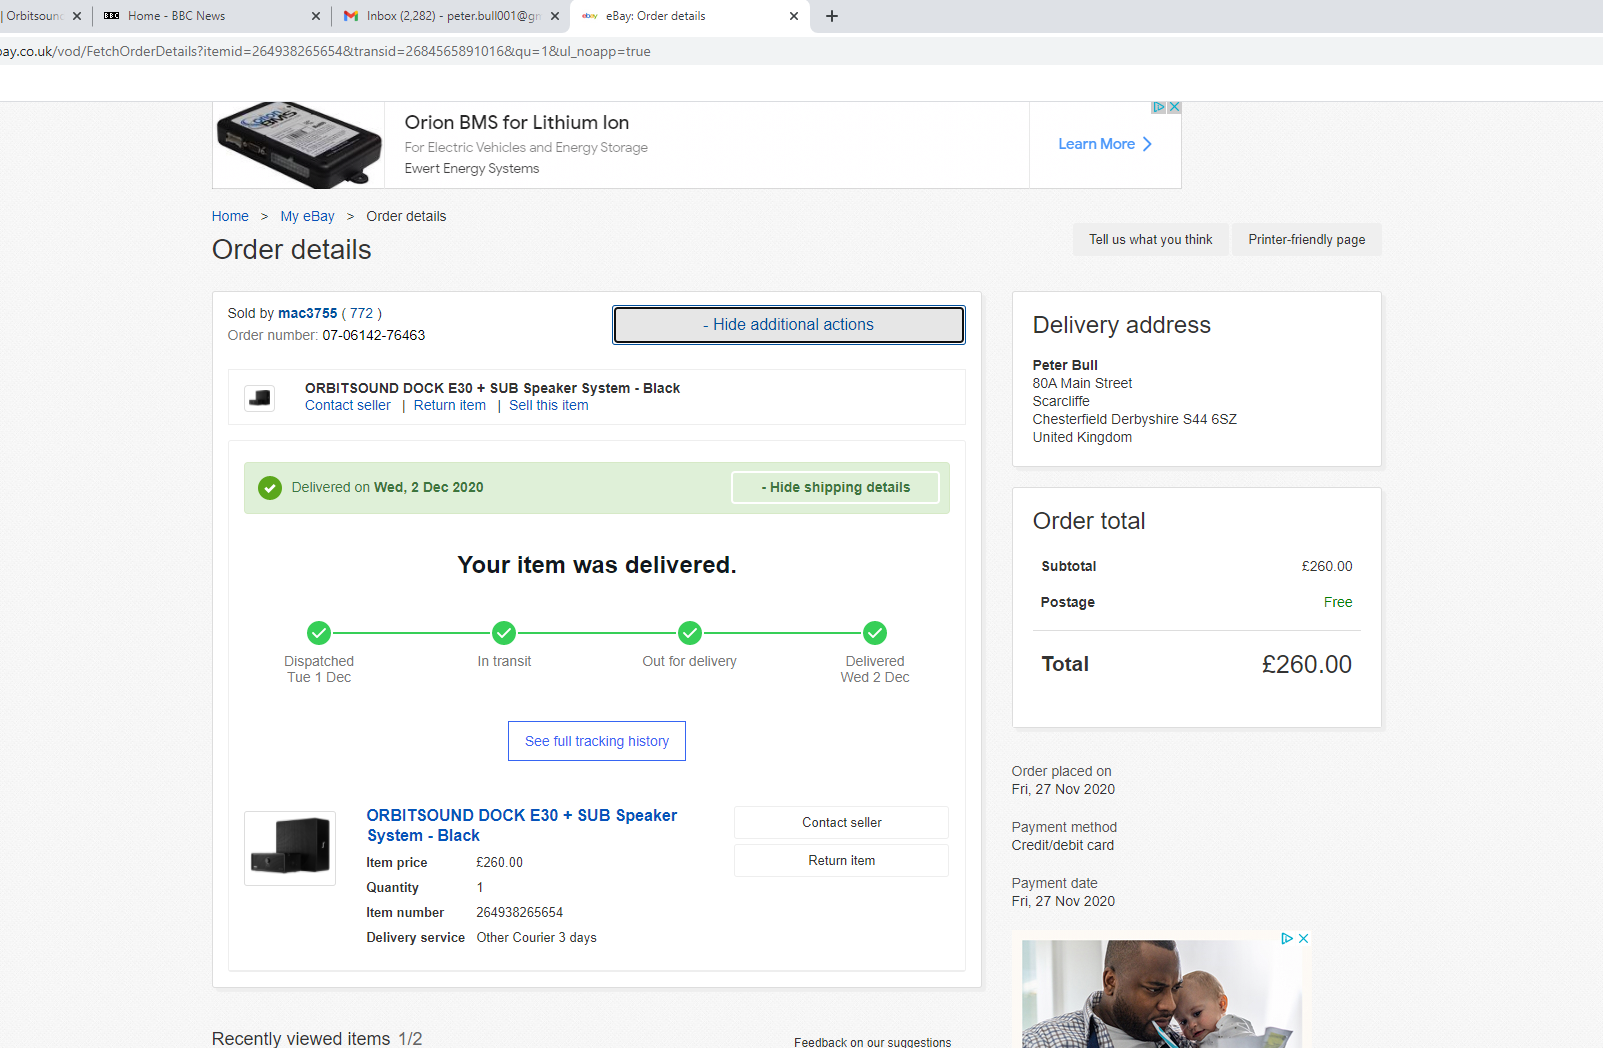Click the browser address bar URL
The height and width of the screenshot is (1048, 1603).
[x=325, y=51]
